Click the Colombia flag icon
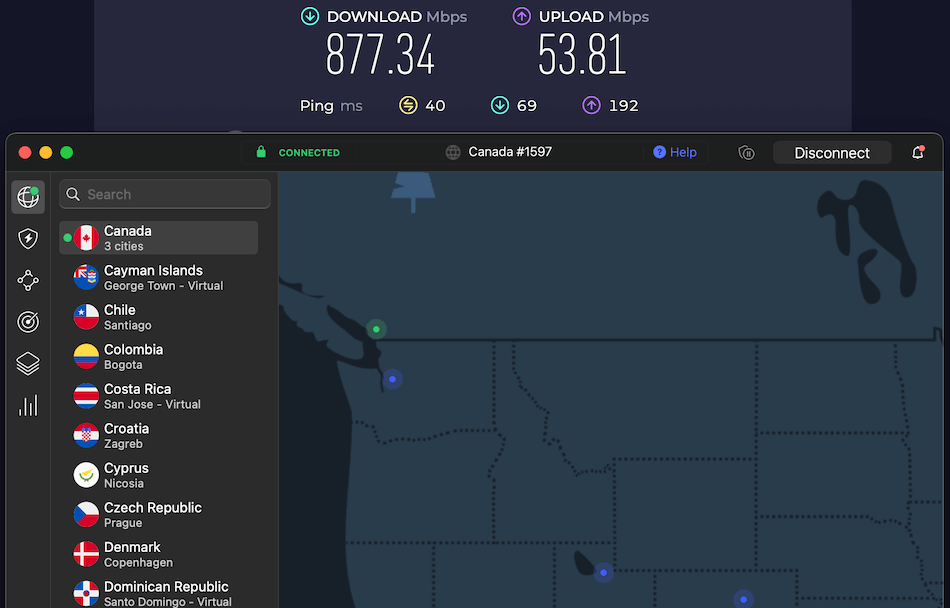 [x=86, y=357]
